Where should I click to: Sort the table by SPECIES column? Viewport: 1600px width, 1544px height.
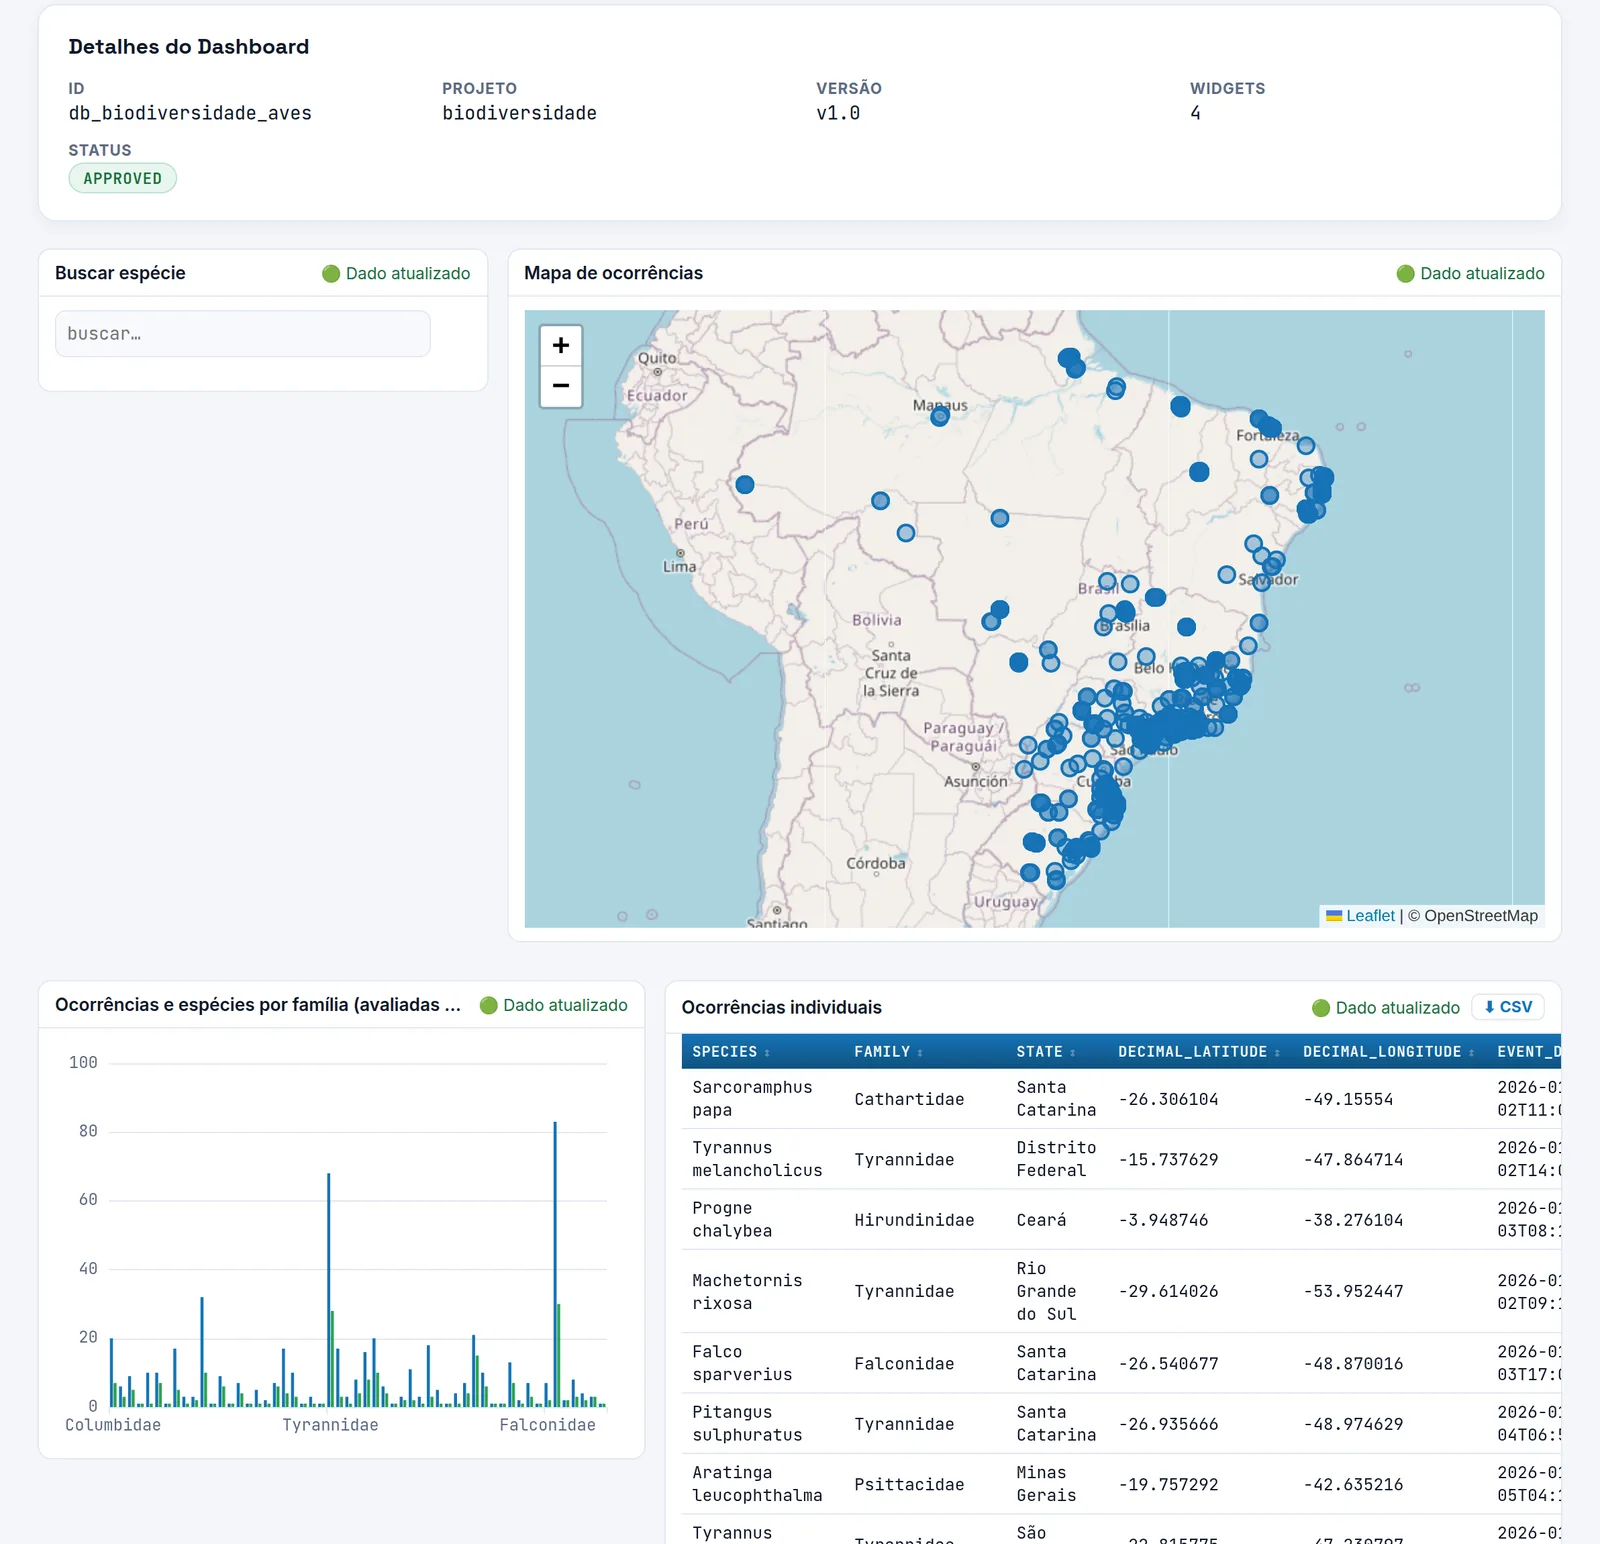pos(731,1052)
